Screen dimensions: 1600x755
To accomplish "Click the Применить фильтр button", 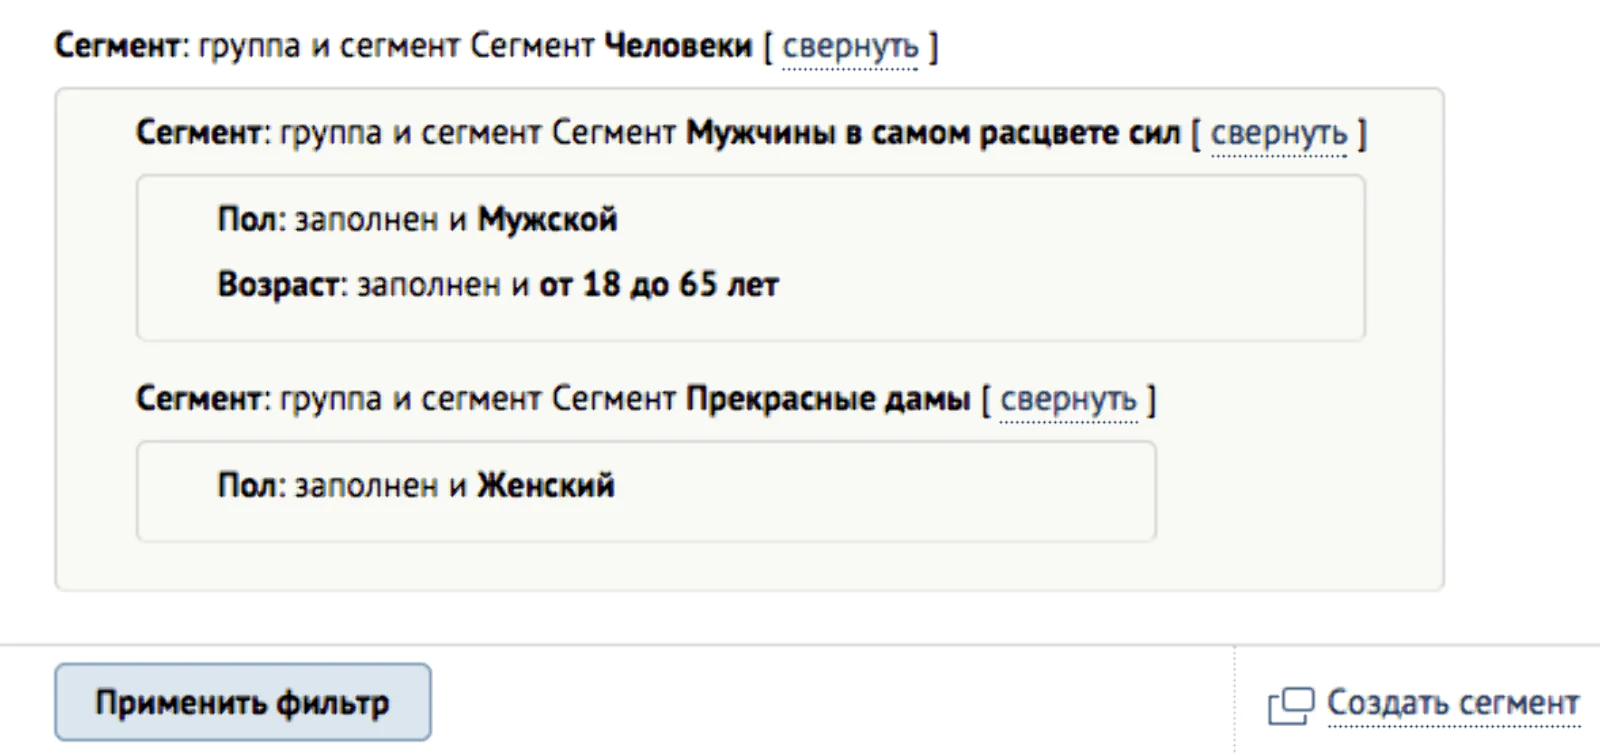I will pos(243,702).
